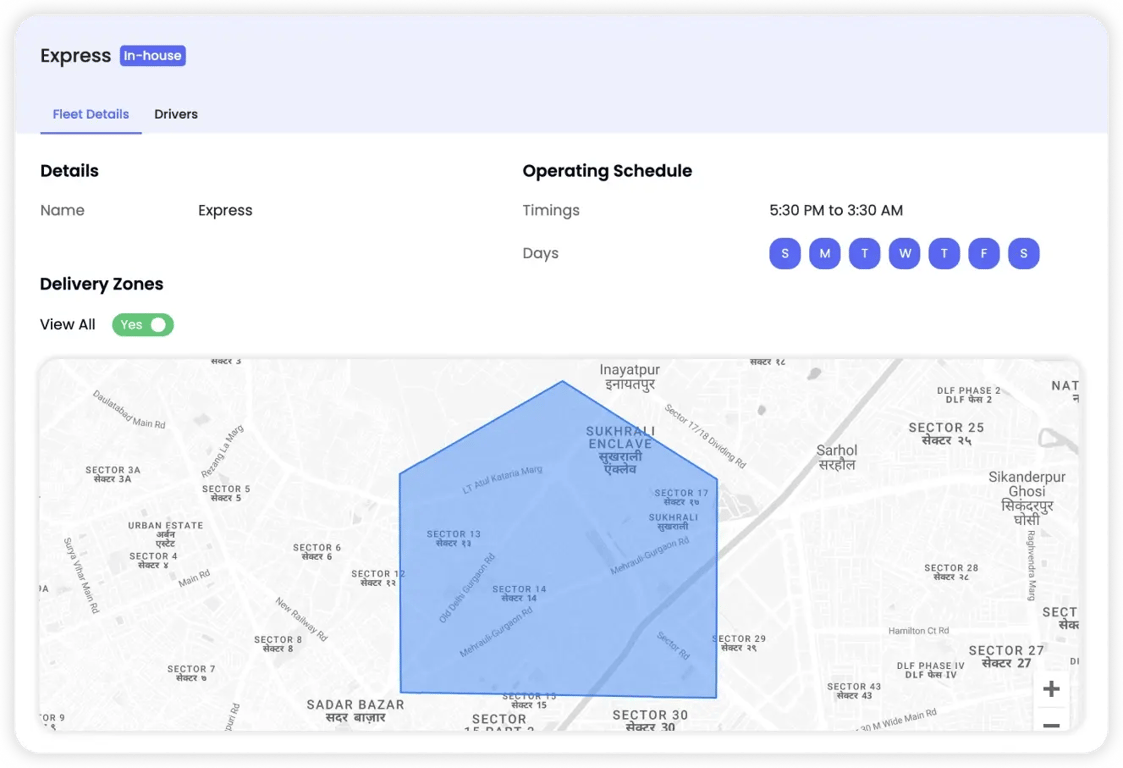The height and width of the screenshot is (768, 1123).
Task: Click the Sector 5 map label
Action: tap(226, 493)
